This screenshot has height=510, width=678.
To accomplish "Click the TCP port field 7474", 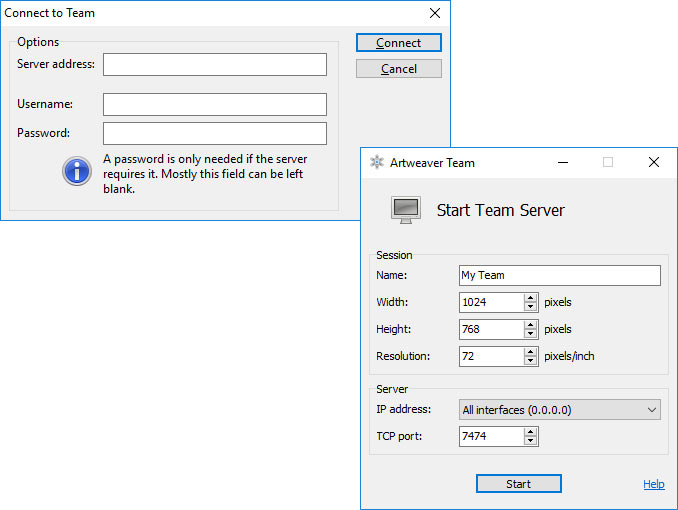I will click(x=491, y=436).
